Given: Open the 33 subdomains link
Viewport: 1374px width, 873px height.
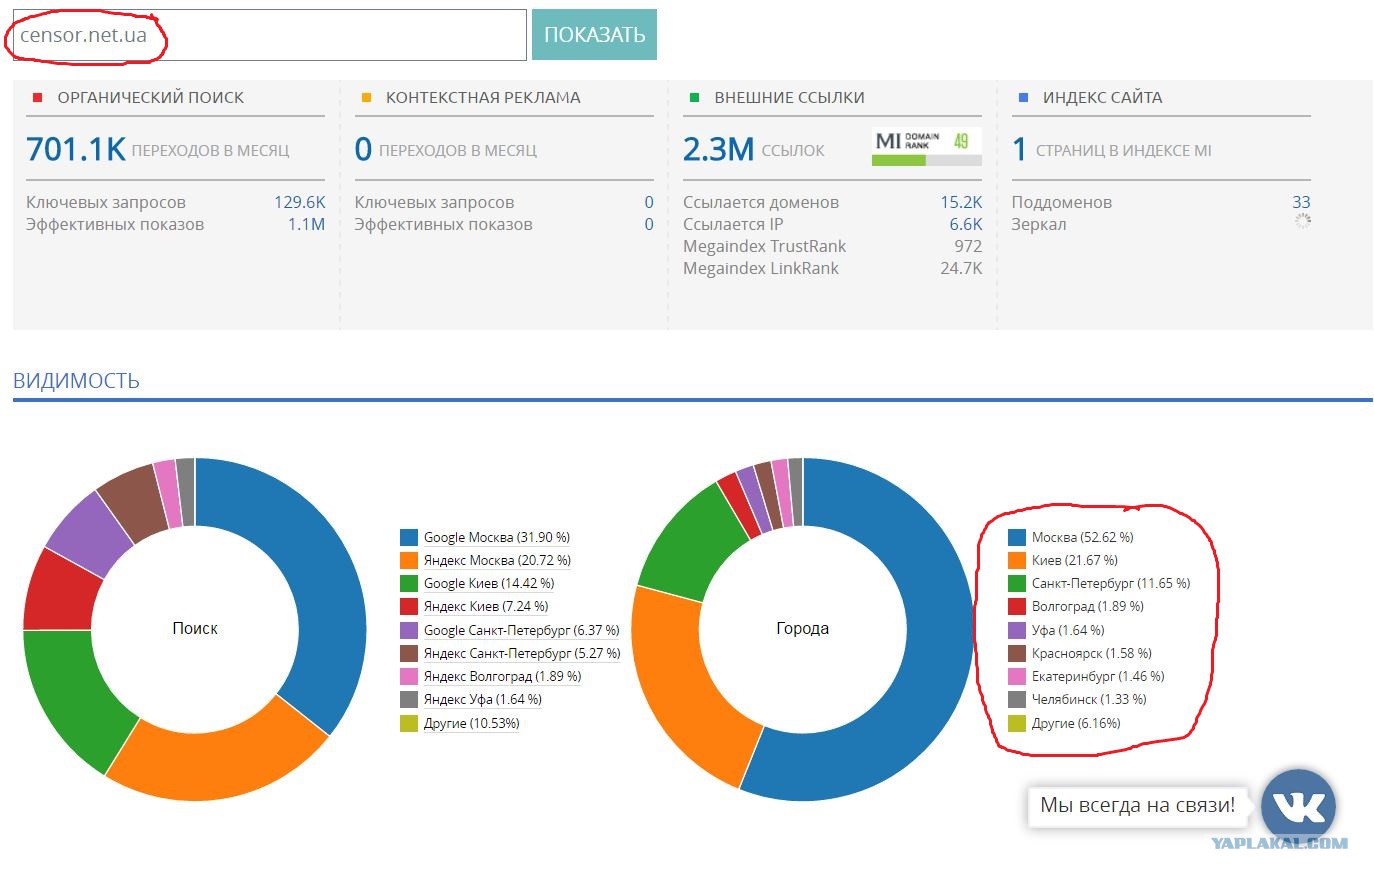Looking at the screenshot, I should point(1301,202).
